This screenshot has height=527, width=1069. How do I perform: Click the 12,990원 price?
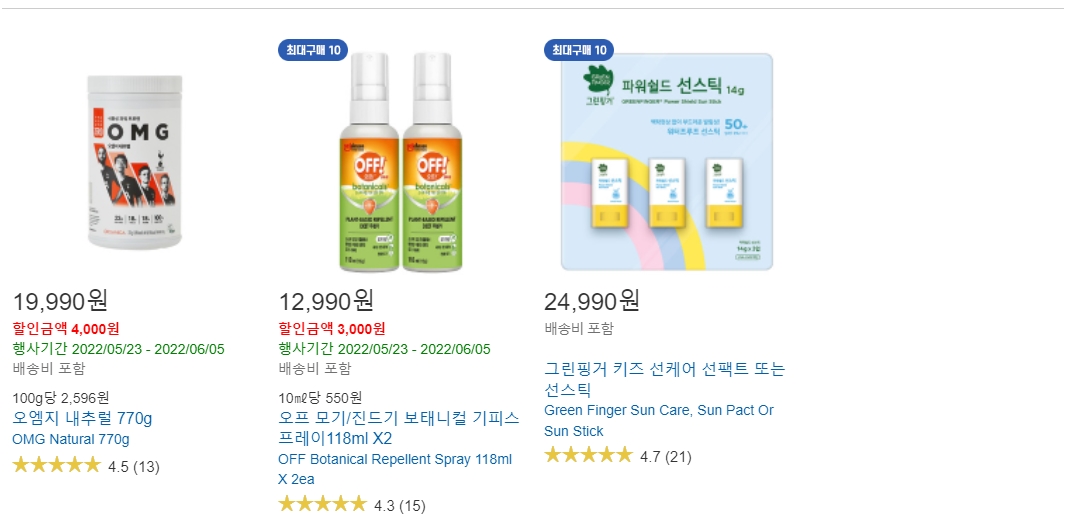[326, 300]
